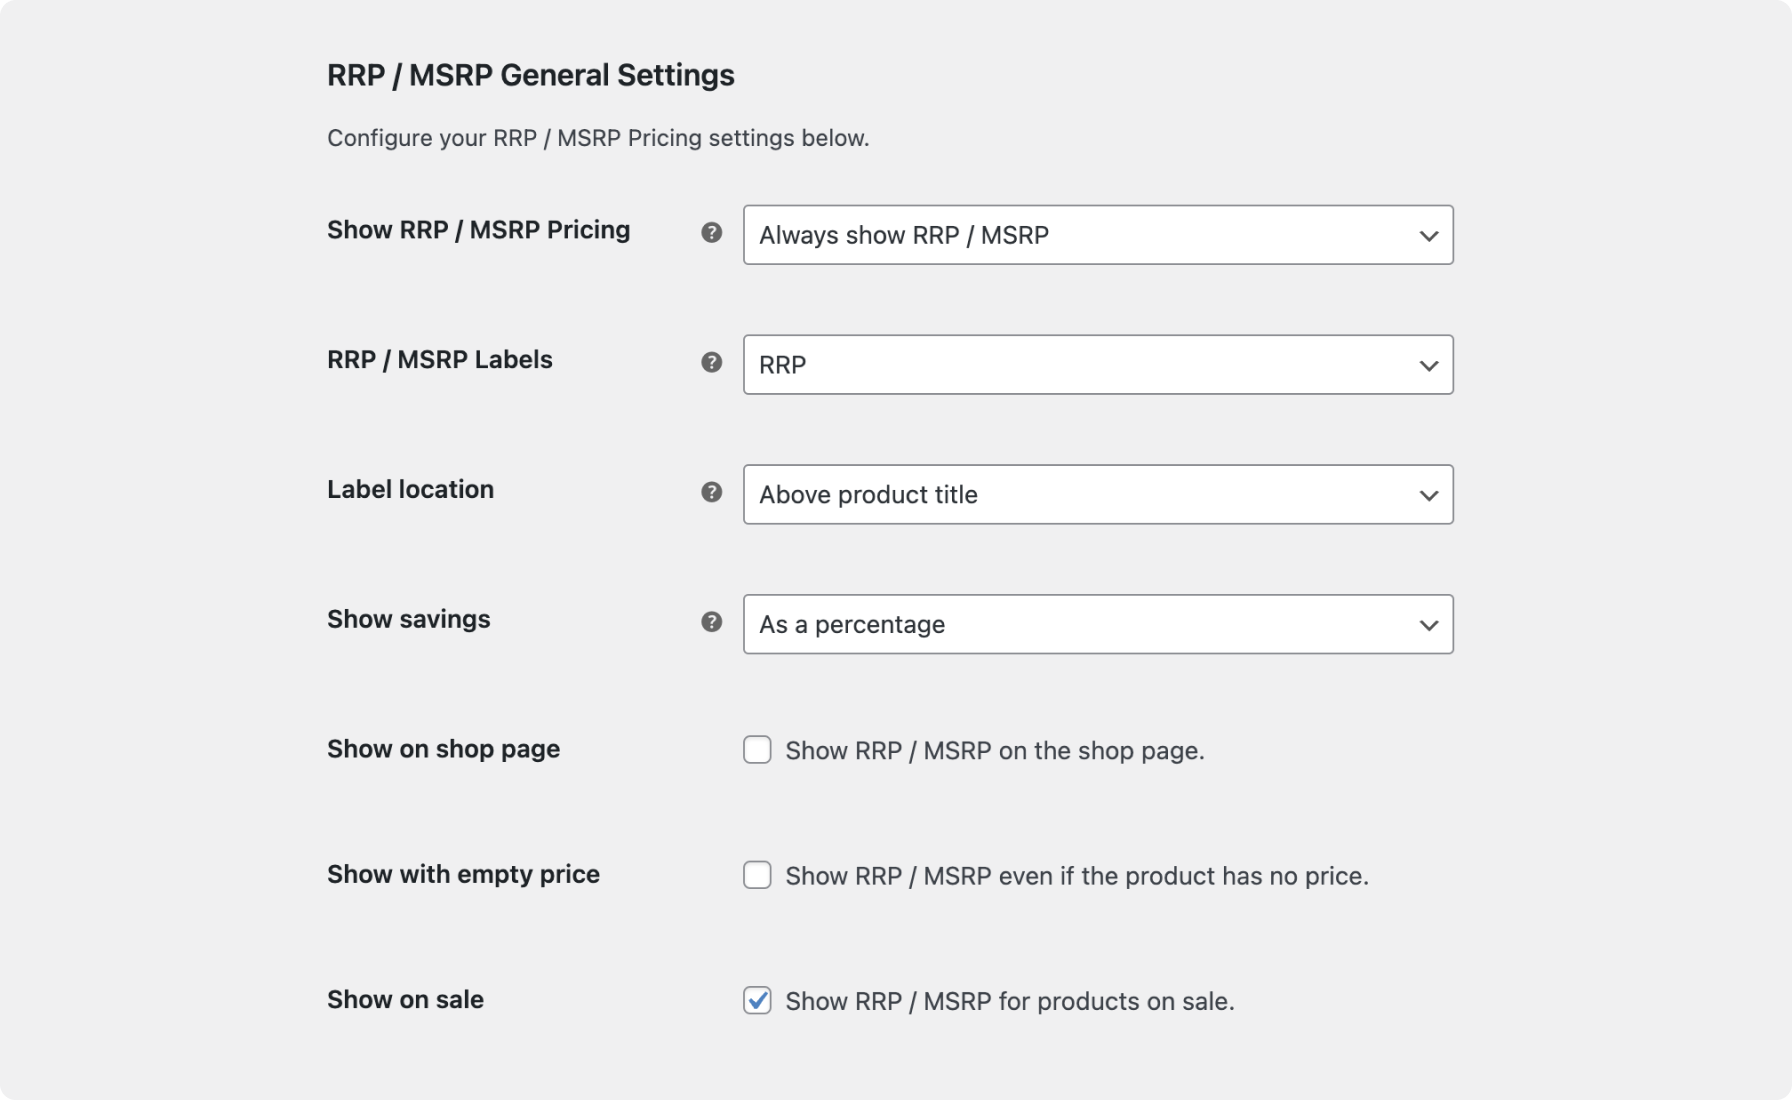
Task: Click the RRP / MSRP Labels help icon
Action: click(711, 362)
